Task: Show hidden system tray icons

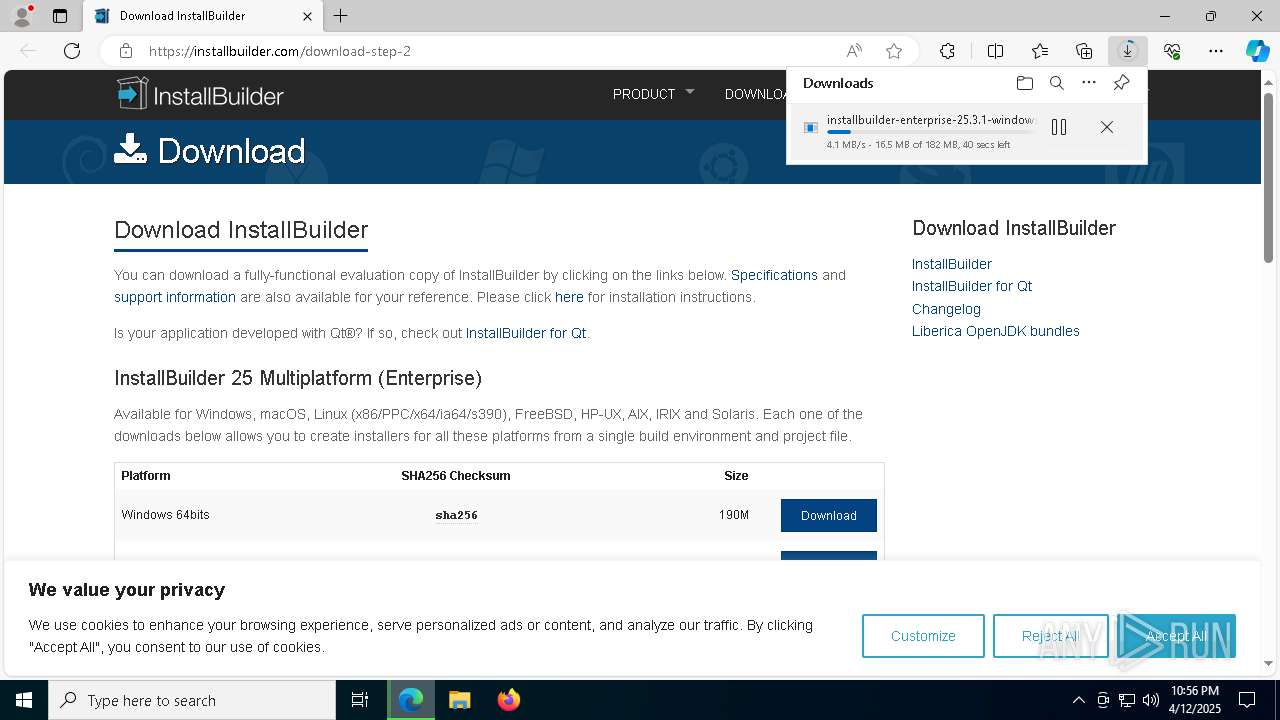Action: pos(1078,700)
